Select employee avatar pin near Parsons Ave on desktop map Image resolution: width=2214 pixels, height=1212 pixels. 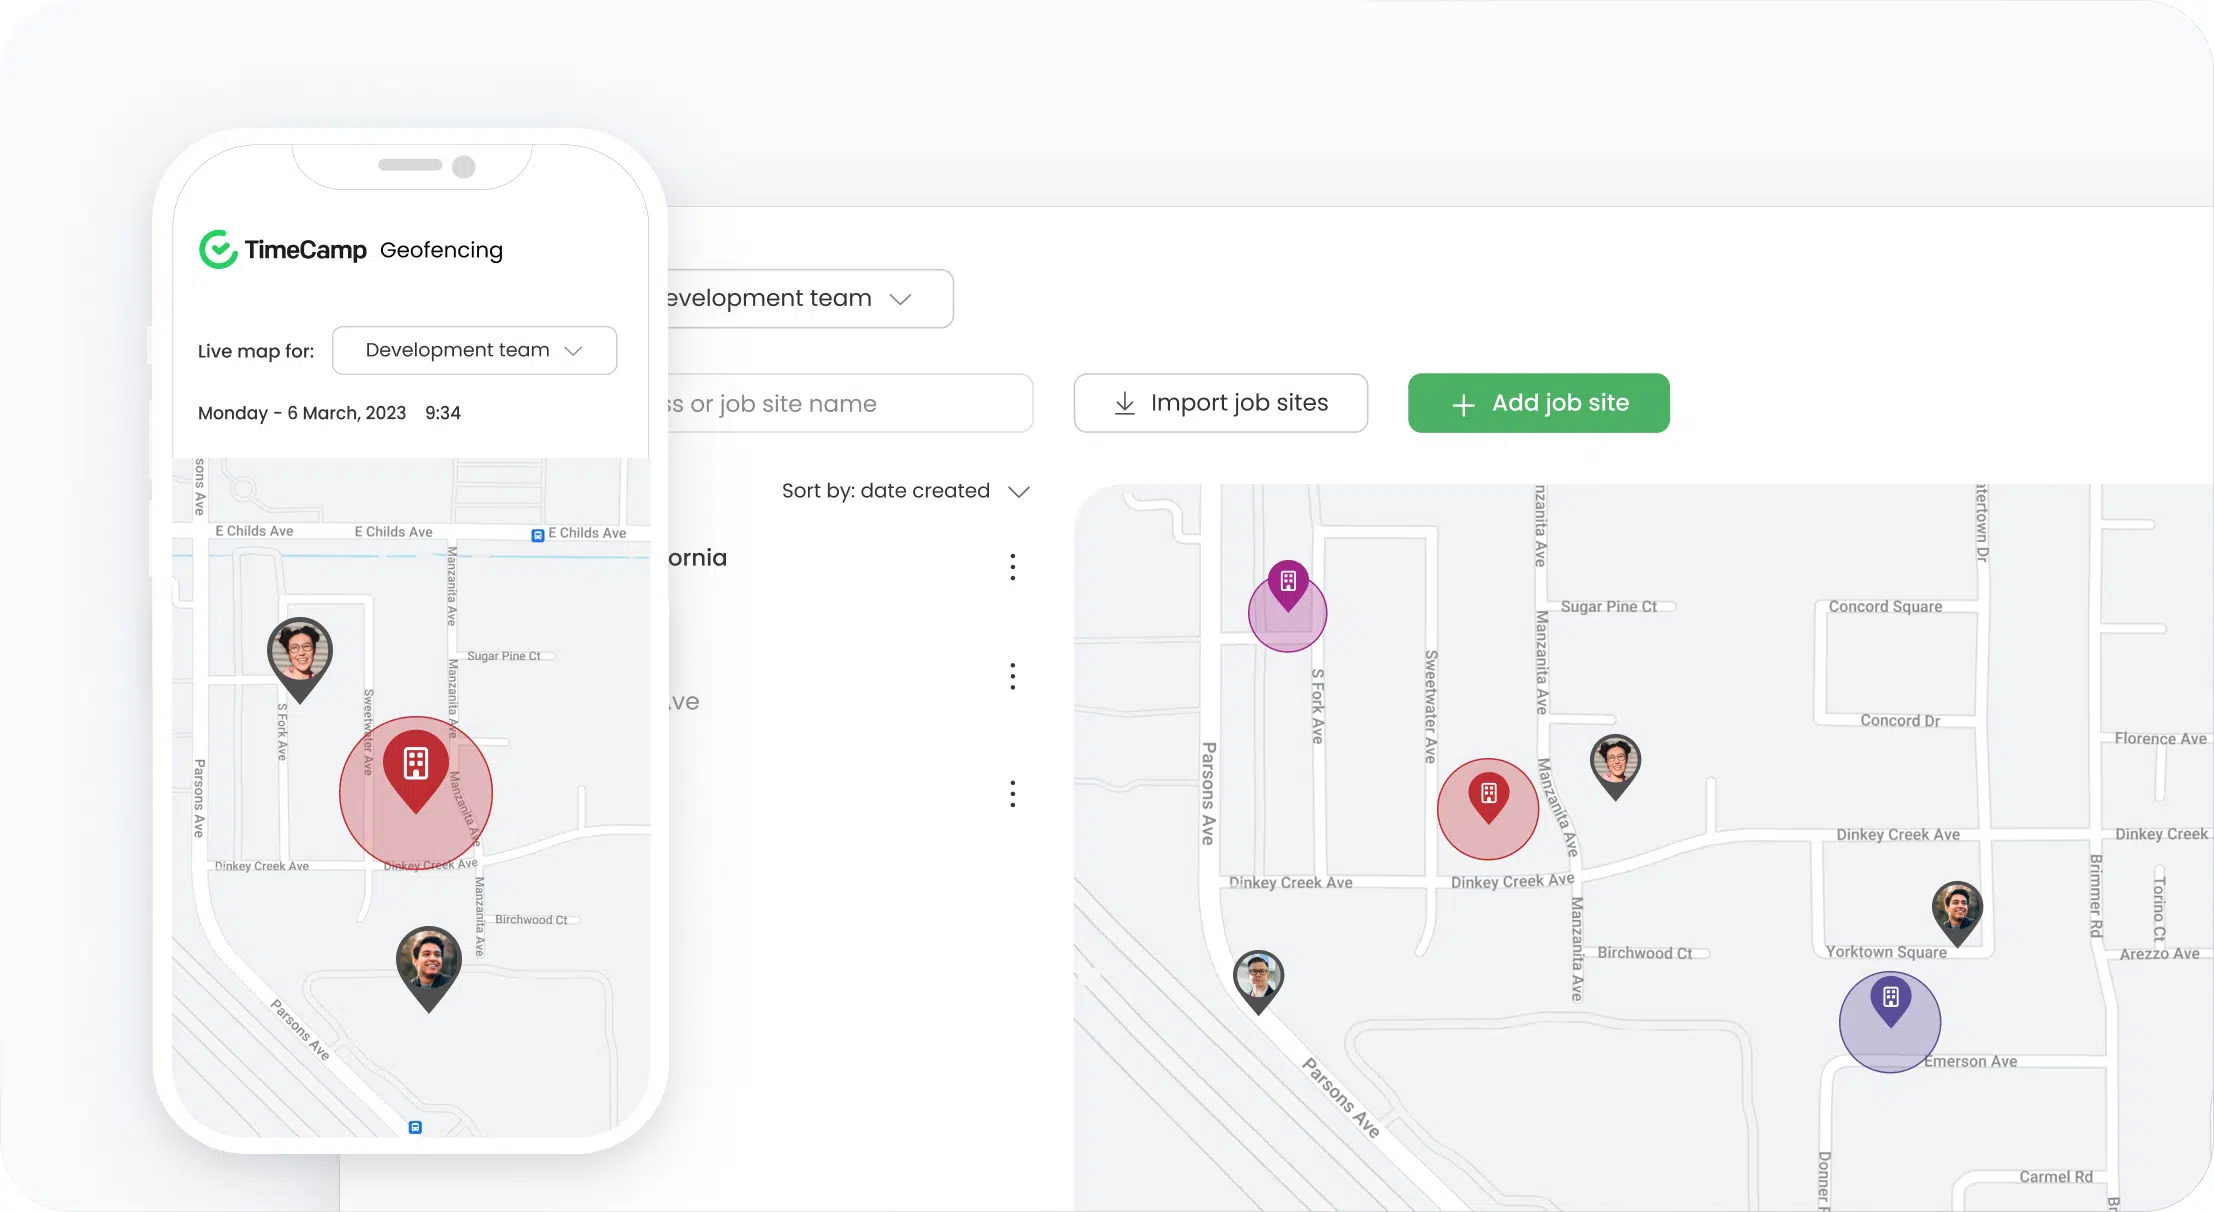[x=1258, y=977]
